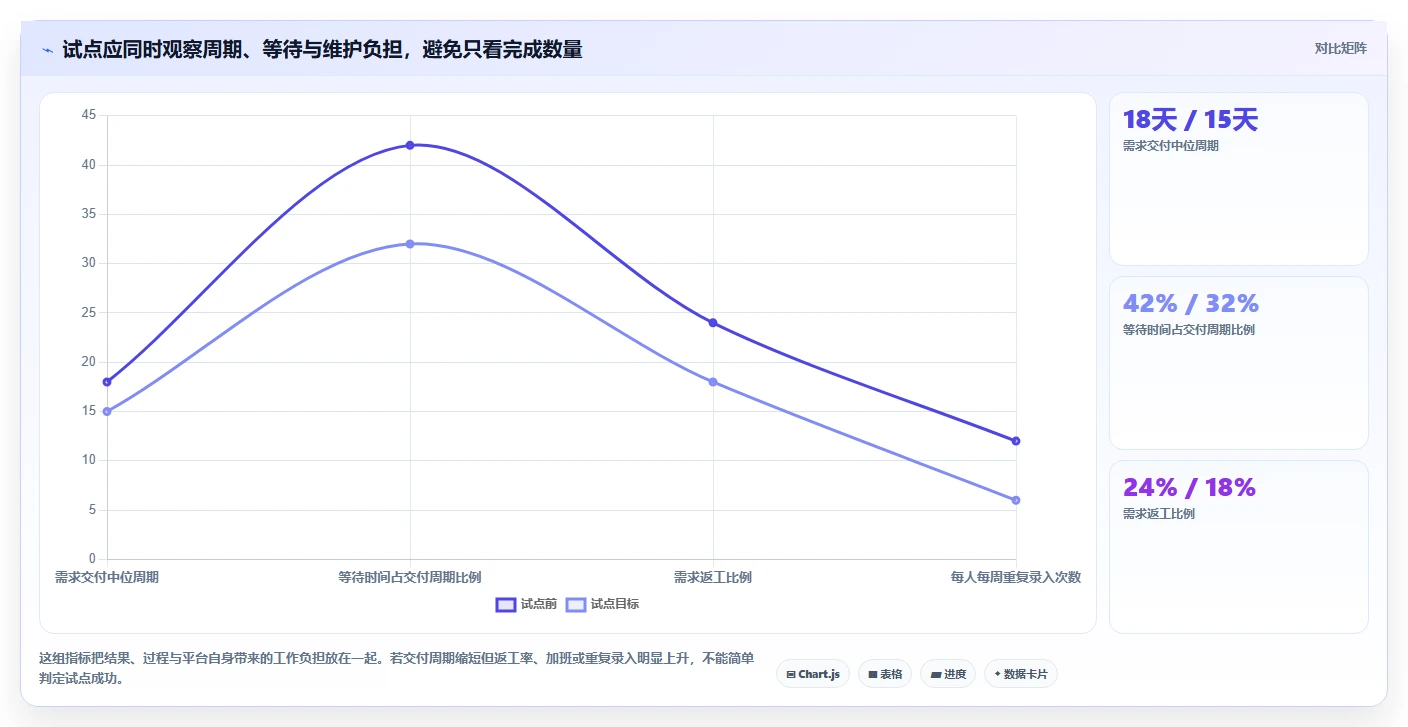Click the header title 试点应同时观察周期

[322, 49]
